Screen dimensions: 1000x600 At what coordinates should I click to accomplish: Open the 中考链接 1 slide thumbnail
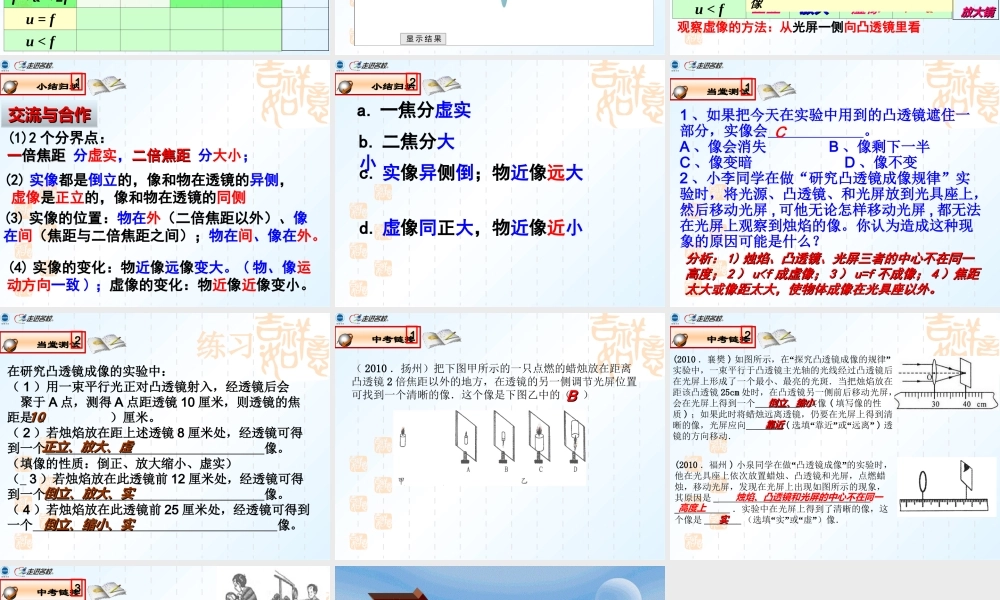(x=500, y=436)
